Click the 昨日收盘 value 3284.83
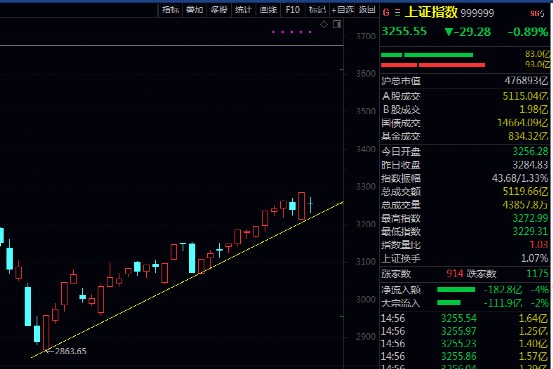Image resolution: width=553 pixels, height=369 pixels. [x=530, y=165]
